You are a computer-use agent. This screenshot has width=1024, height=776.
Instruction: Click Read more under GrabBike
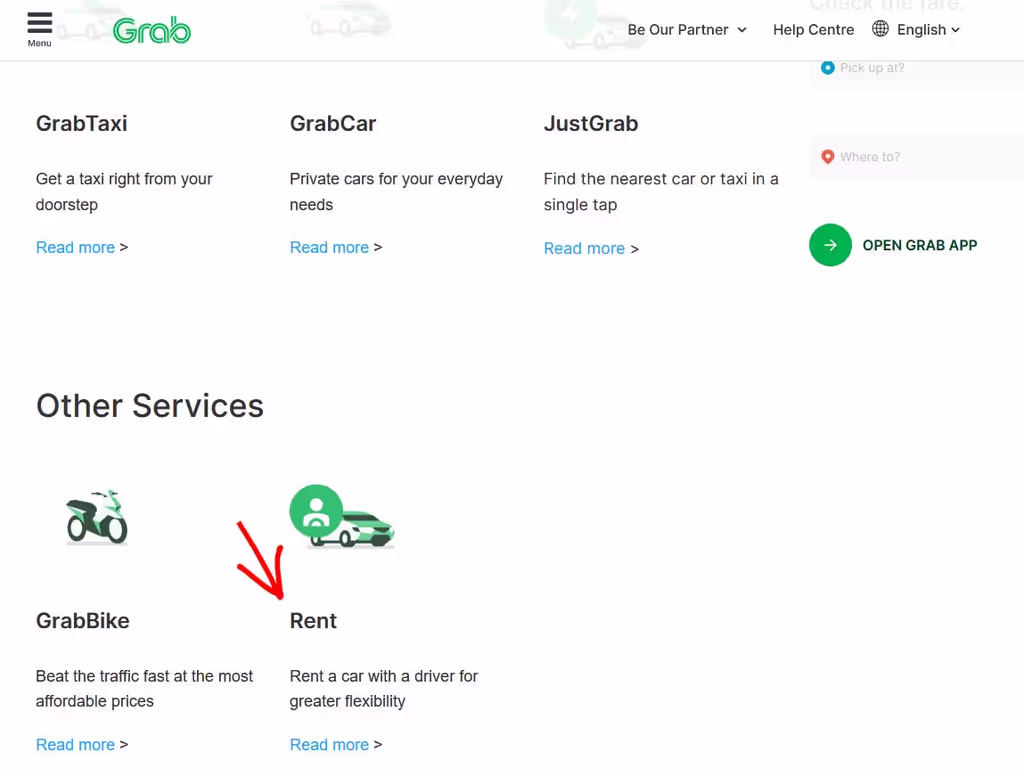(x=75, y=744)
